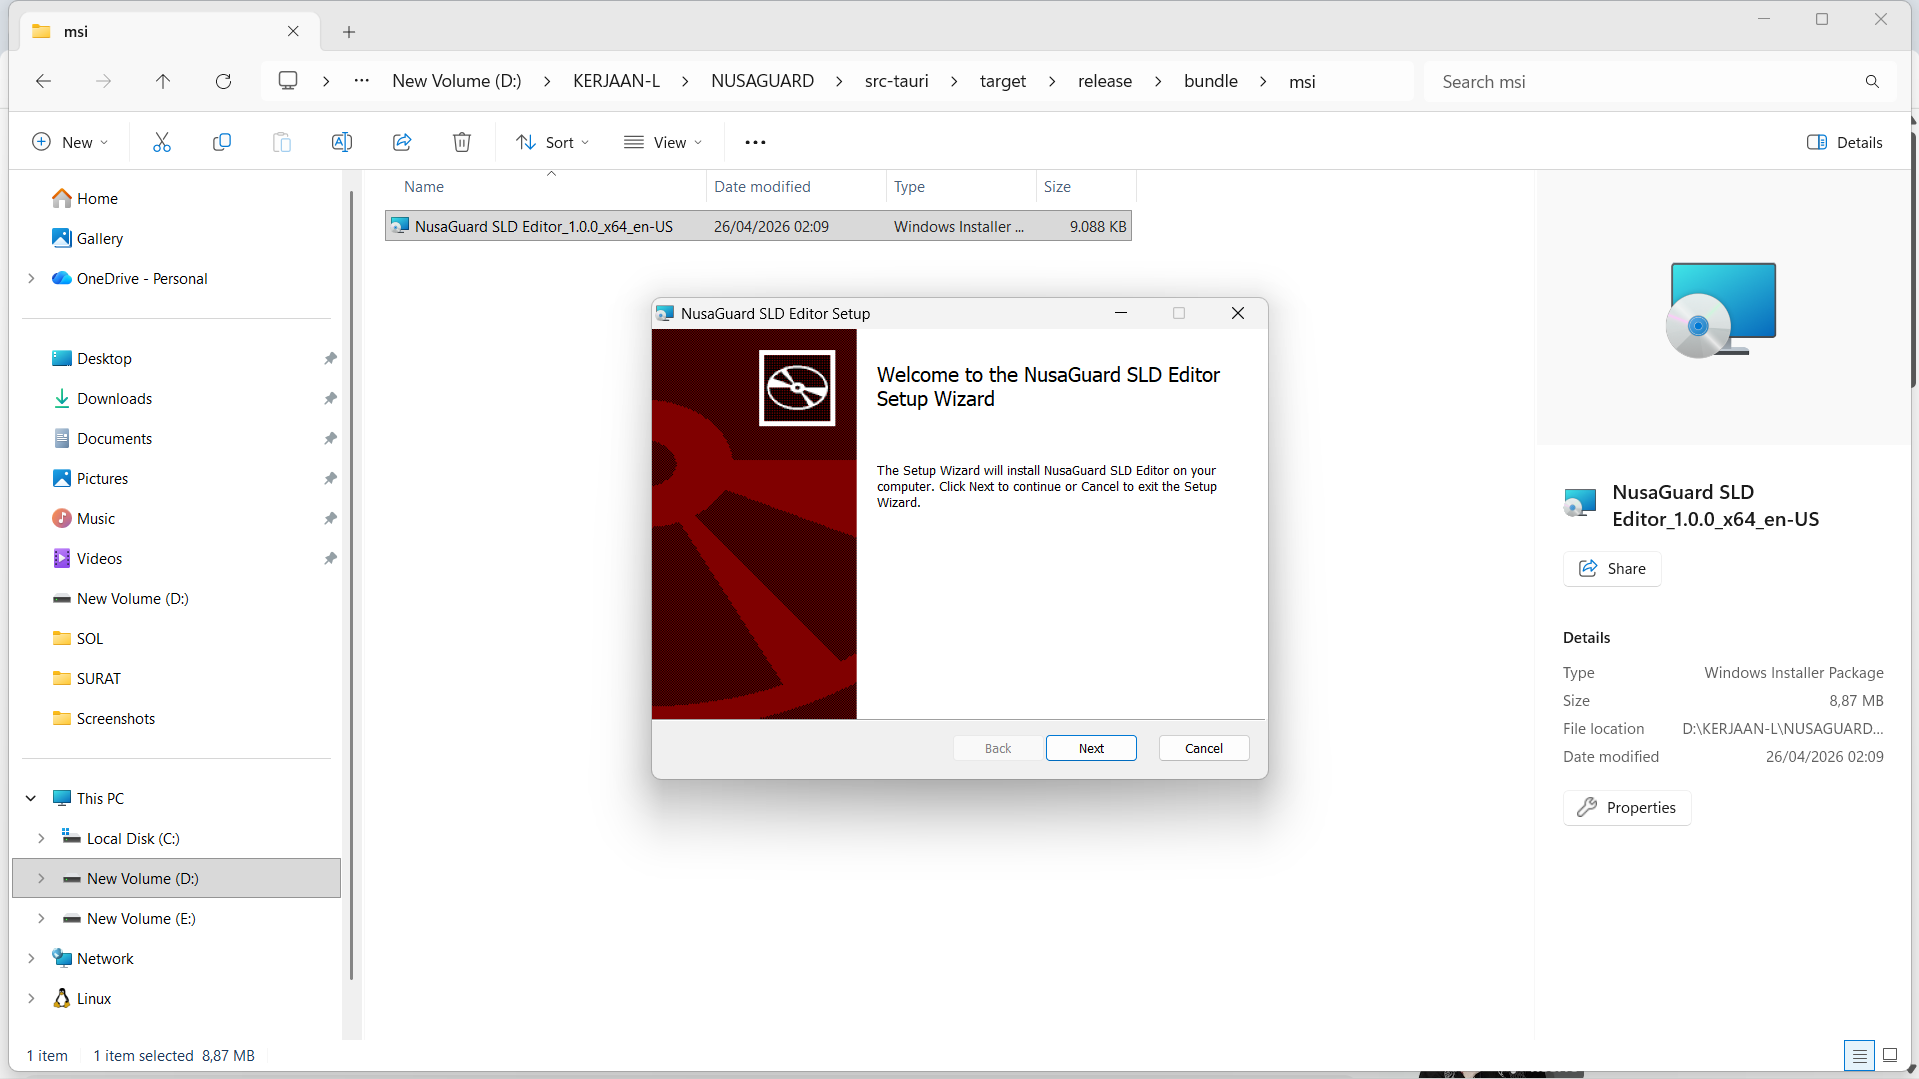The height and width of the screenshot is (1079, 1919).
Task: Refresh the folder view
Action: tap(223, 81)
